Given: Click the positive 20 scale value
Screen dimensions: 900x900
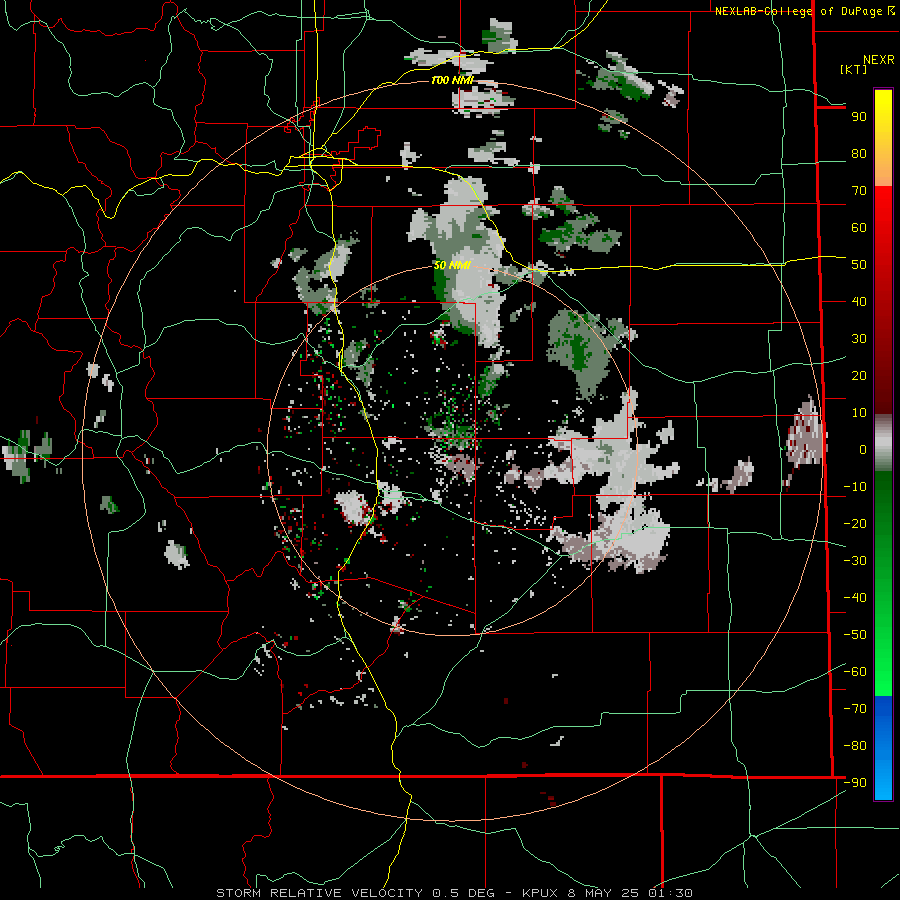Looking at the screenshot, I should (859, 376).
